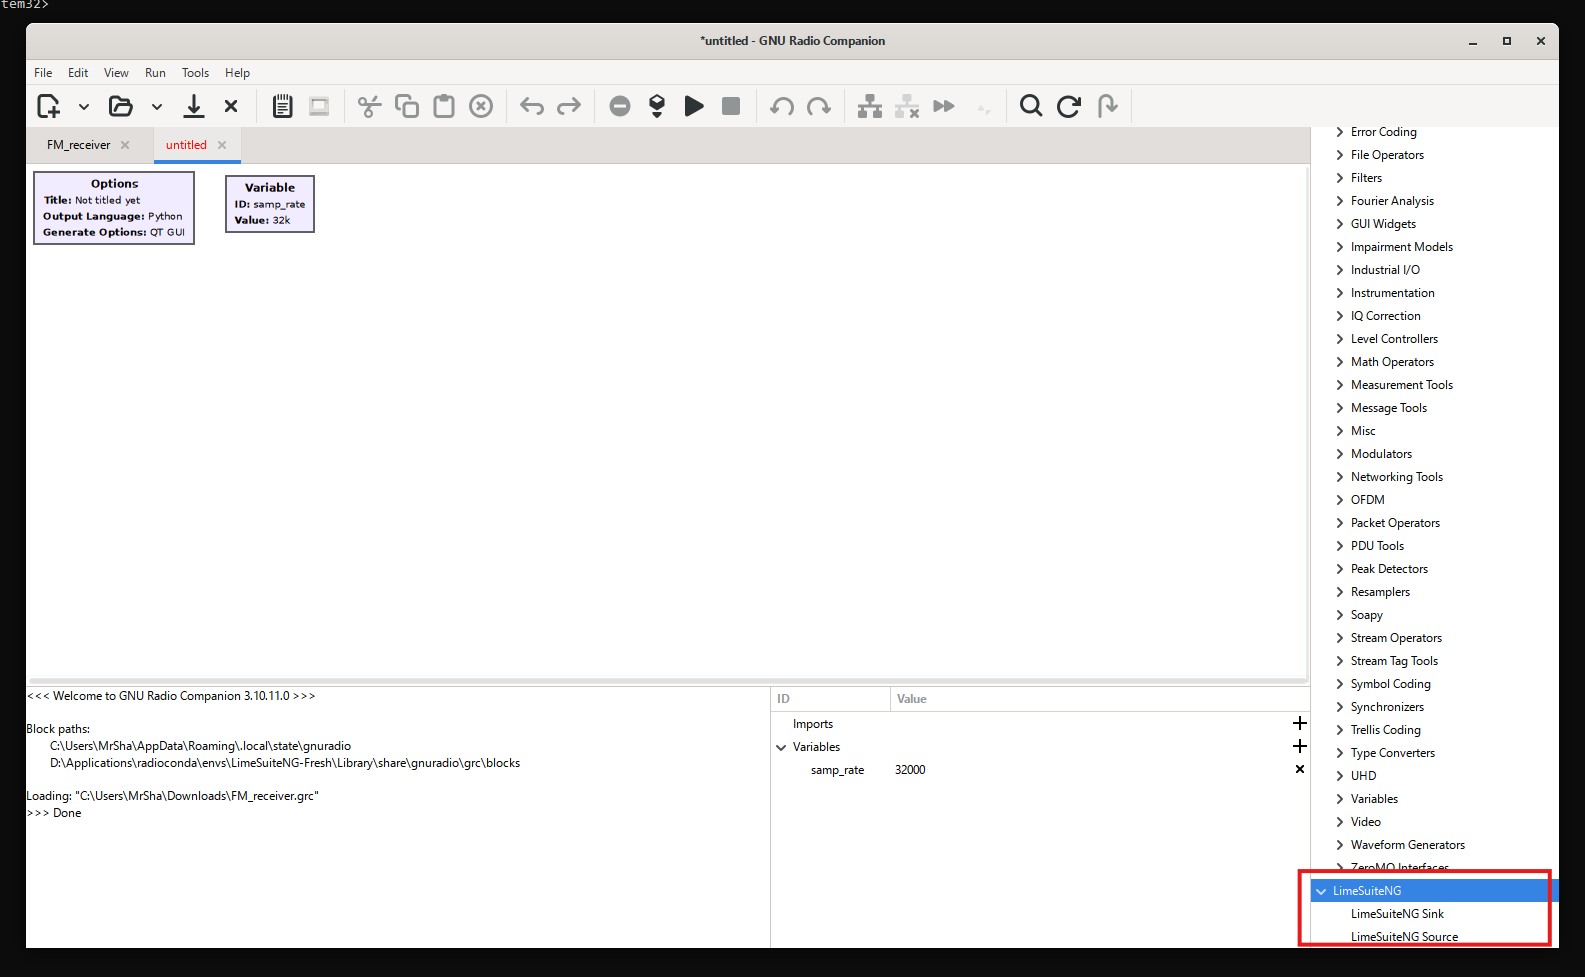Click the reload blocks icon
1585x977 pixels.
point(1069,106)
